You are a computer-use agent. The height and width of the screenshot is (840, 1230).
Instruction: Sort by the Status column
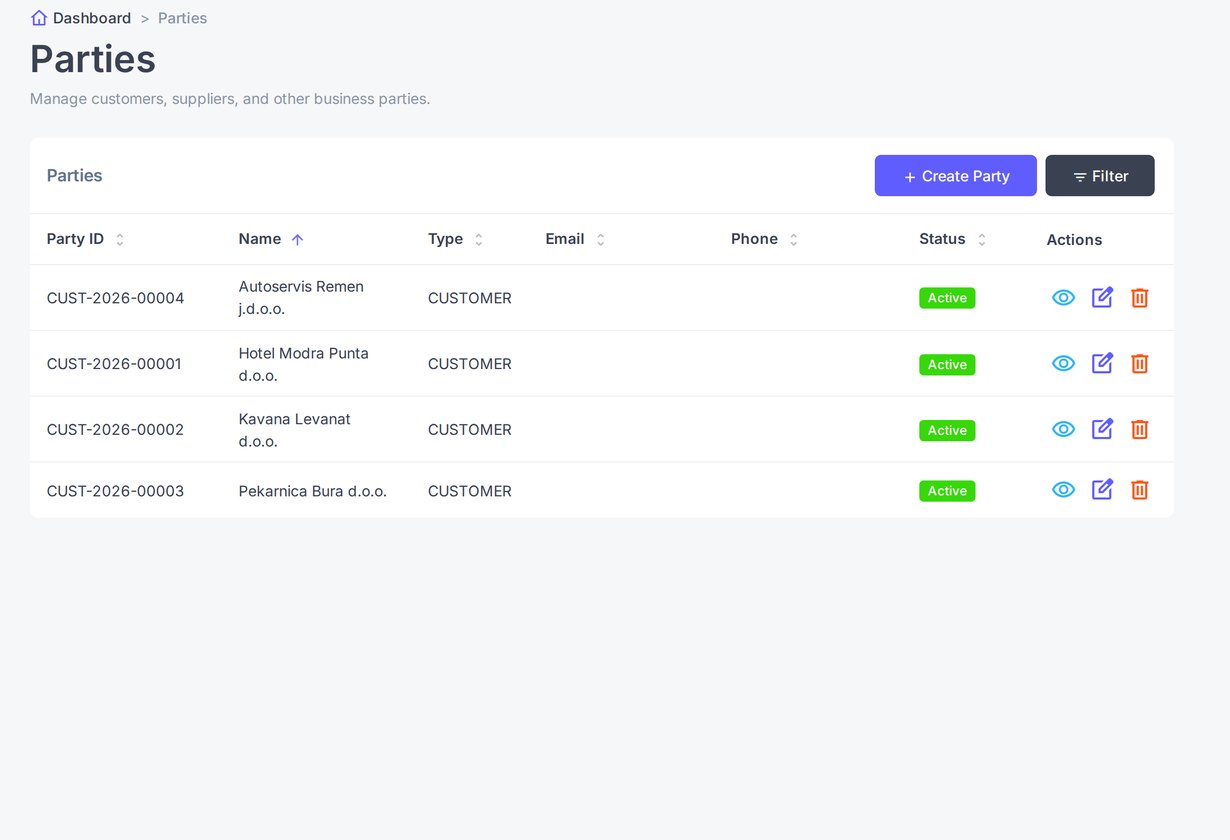[953, 239]
